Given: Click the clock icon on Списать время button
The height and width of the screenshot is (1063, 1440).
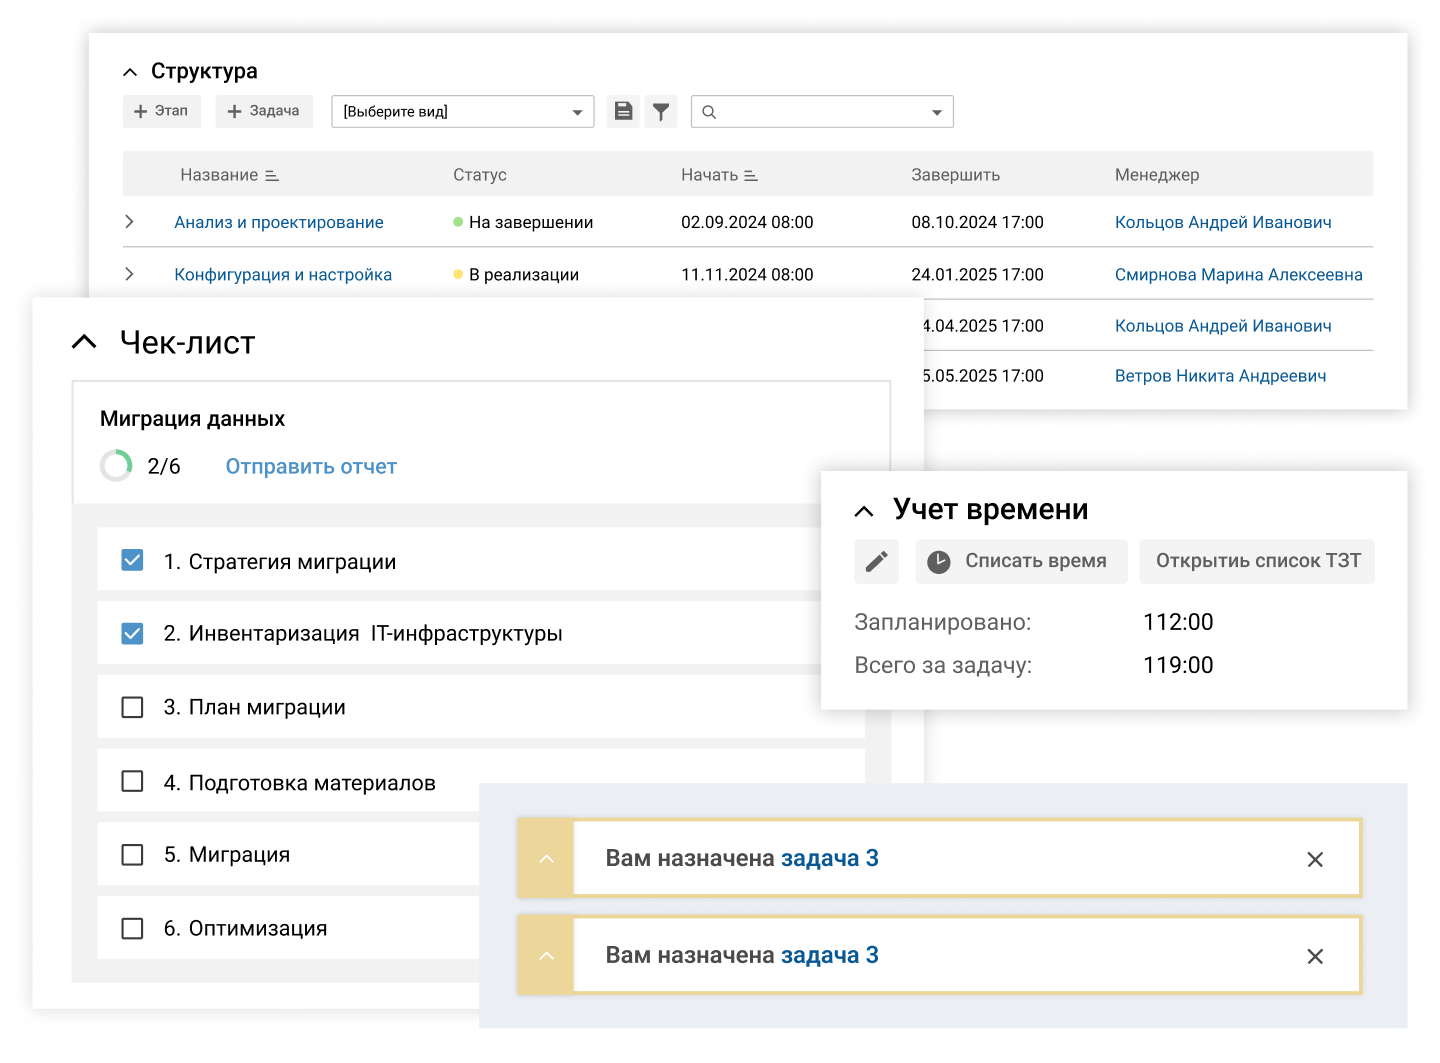Looking at the screenshot, I should [938, 561].
